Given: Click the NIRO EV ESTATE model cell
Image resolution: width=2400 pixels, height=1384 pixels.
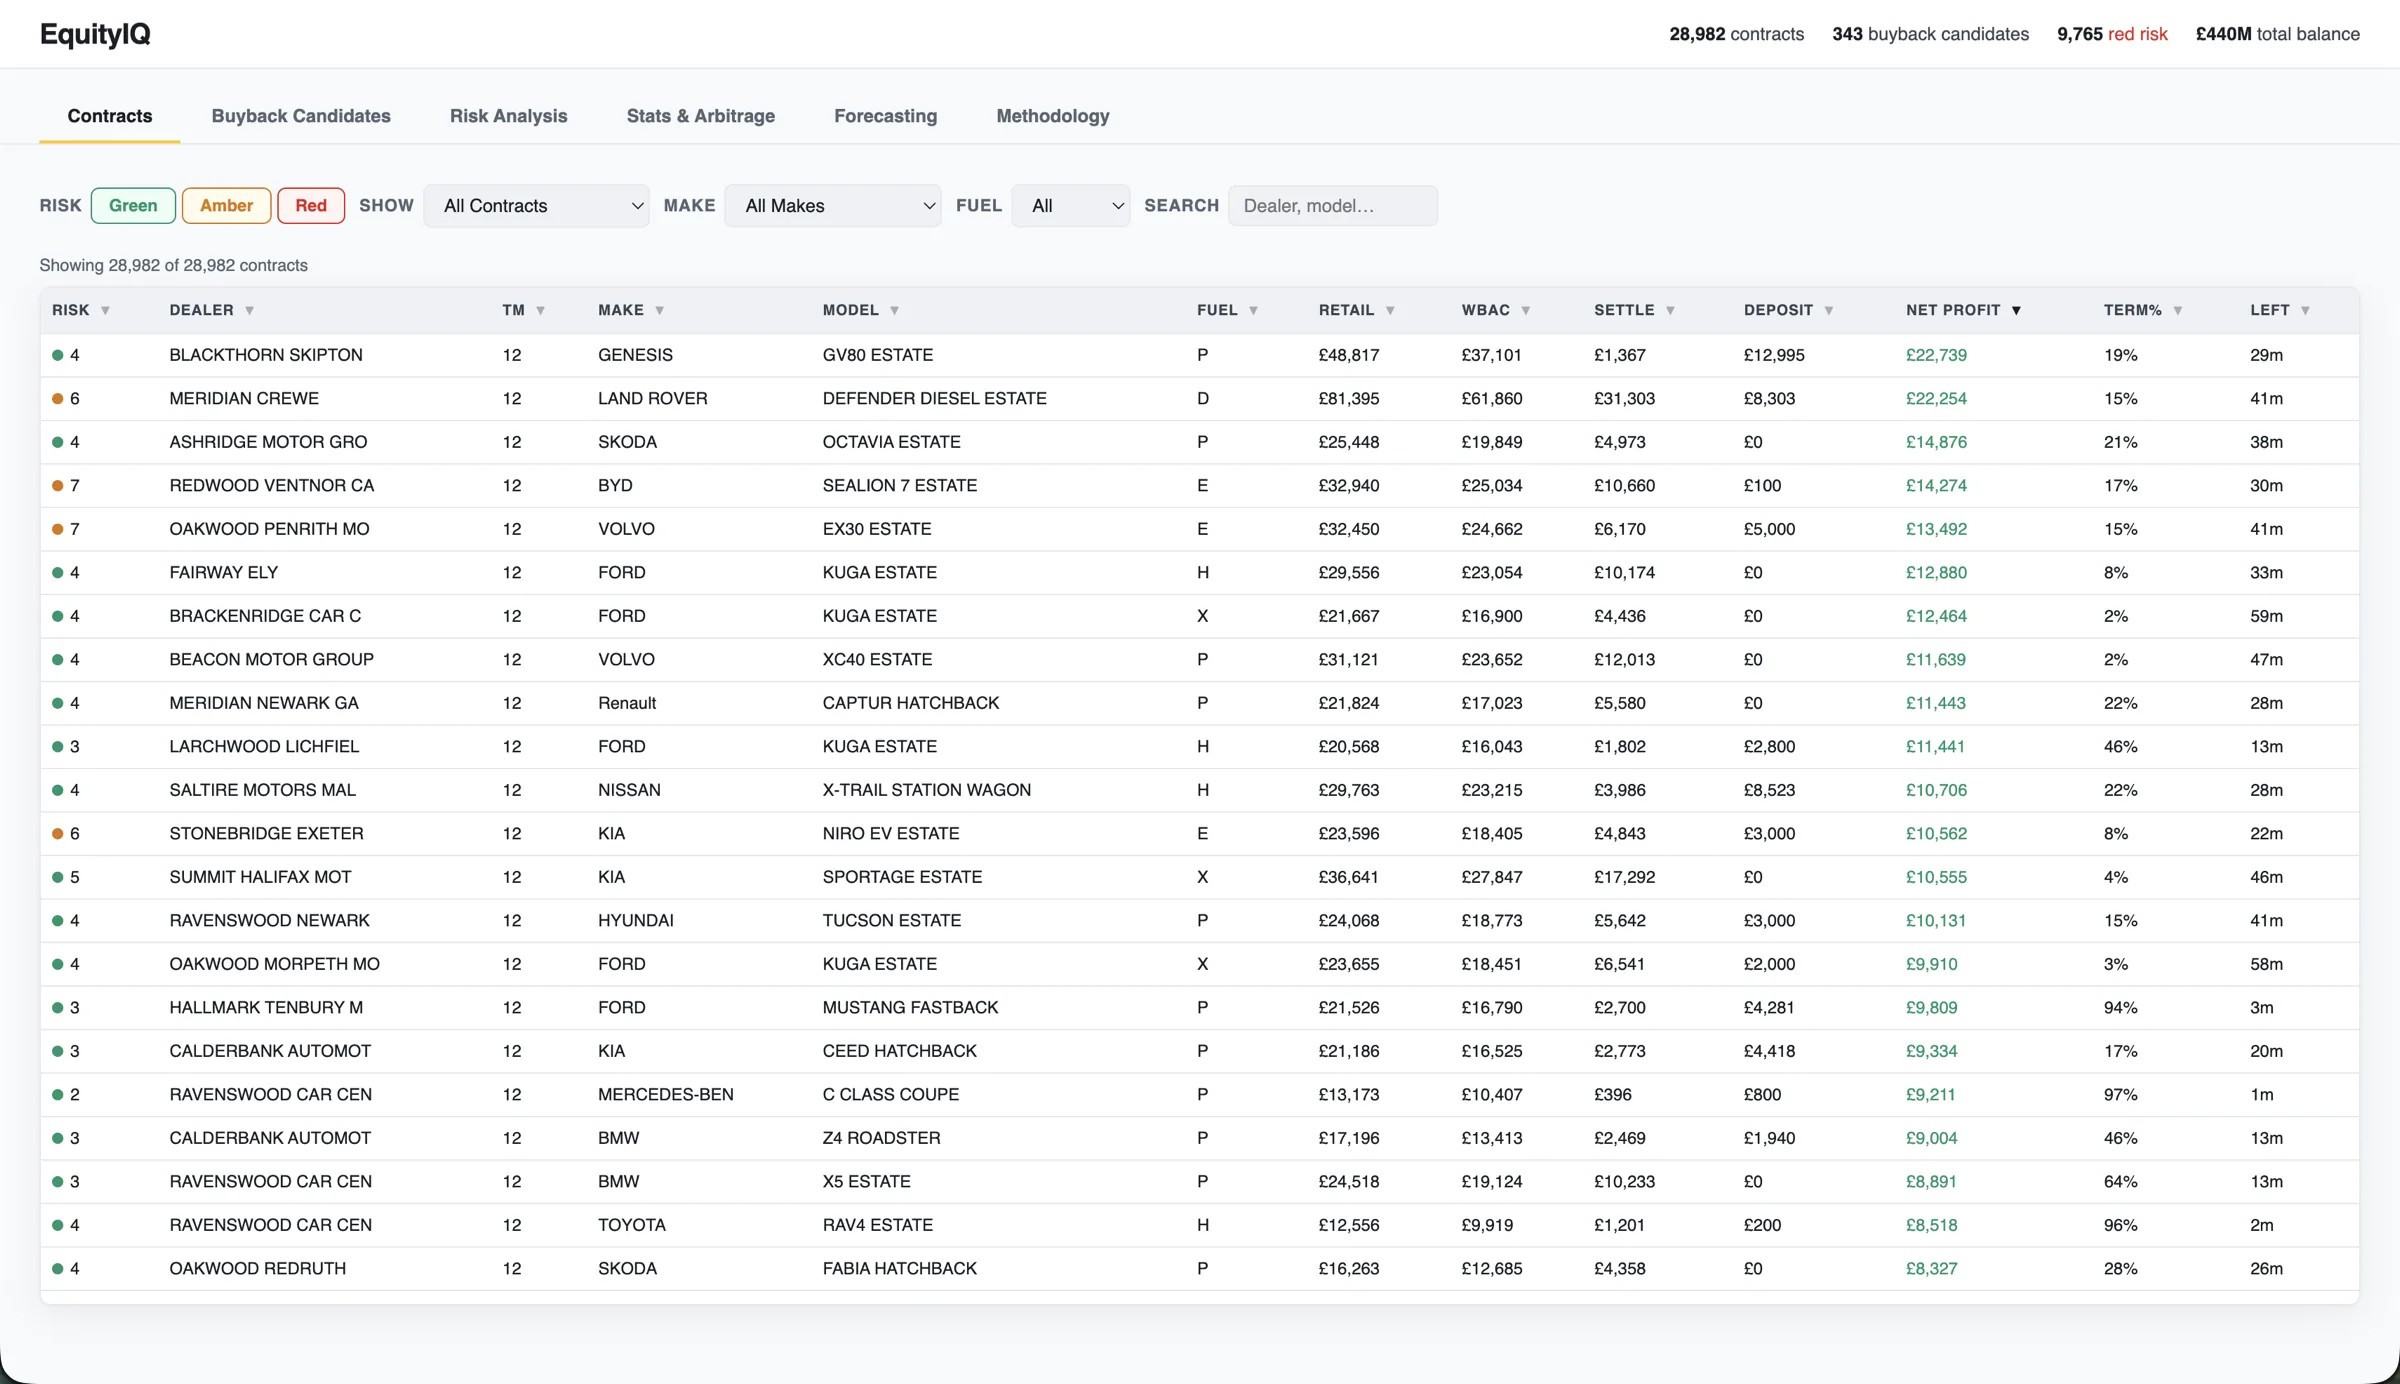Looking at the screenshot, I should (890, 834).
